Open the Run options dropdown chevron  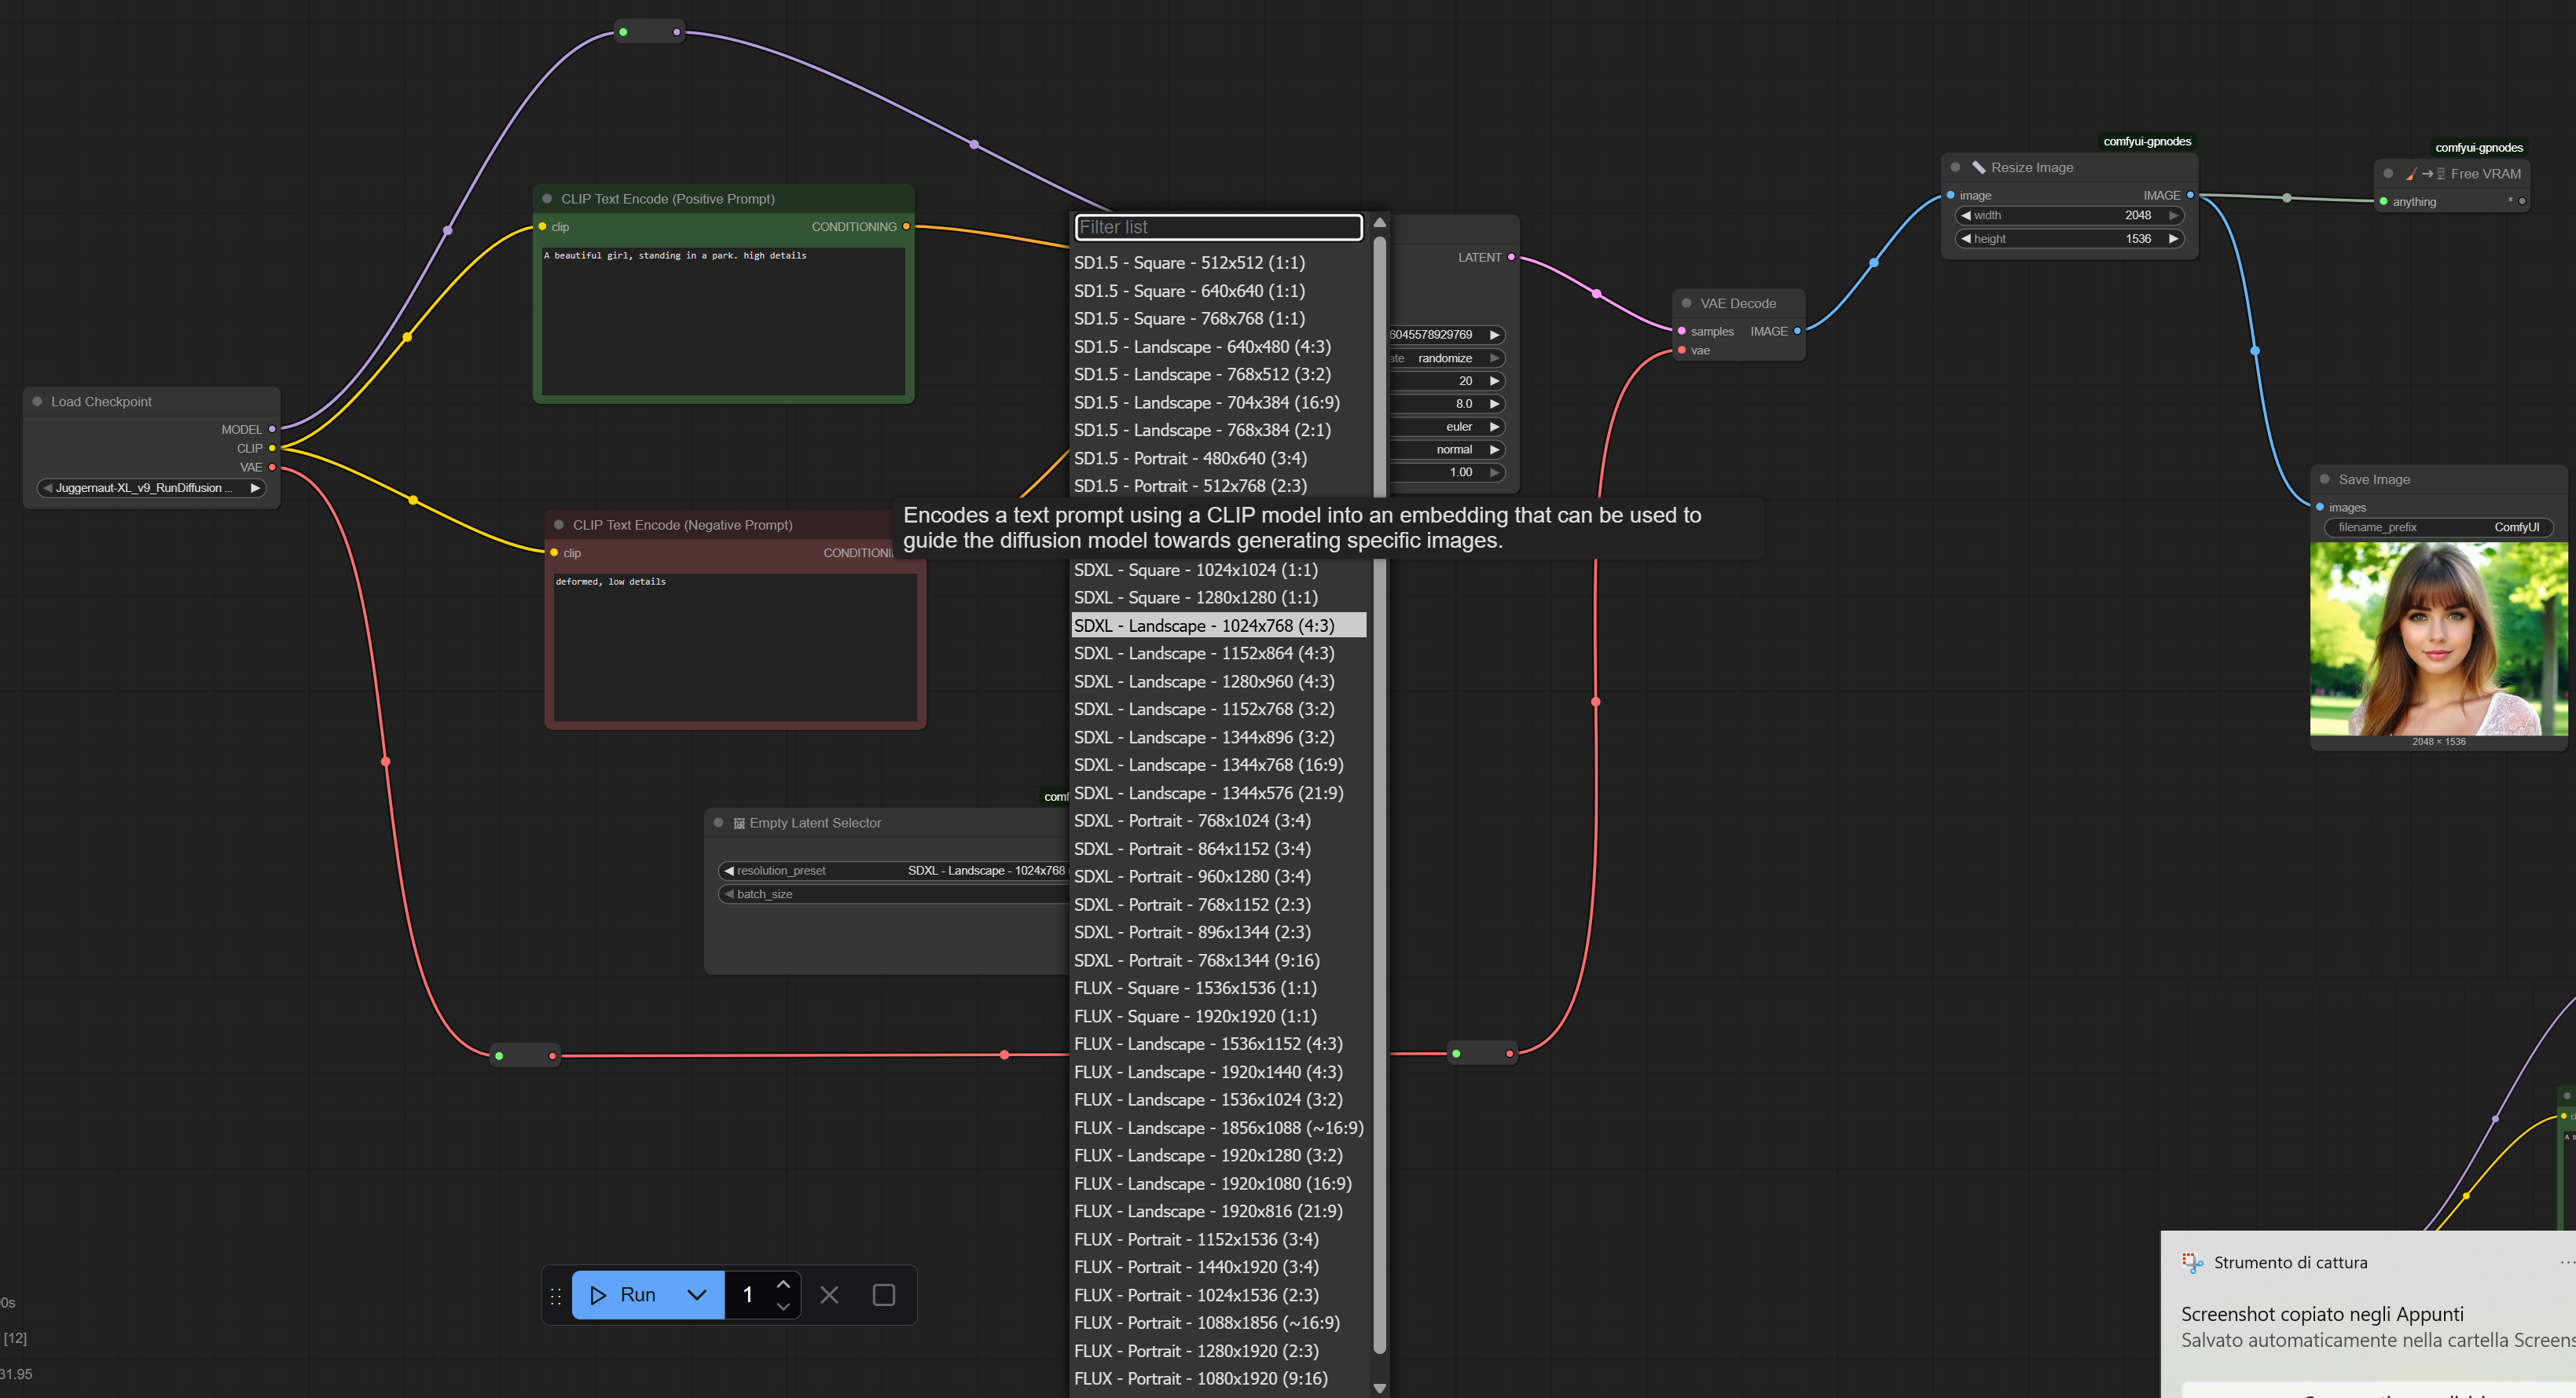(697, 1295)
